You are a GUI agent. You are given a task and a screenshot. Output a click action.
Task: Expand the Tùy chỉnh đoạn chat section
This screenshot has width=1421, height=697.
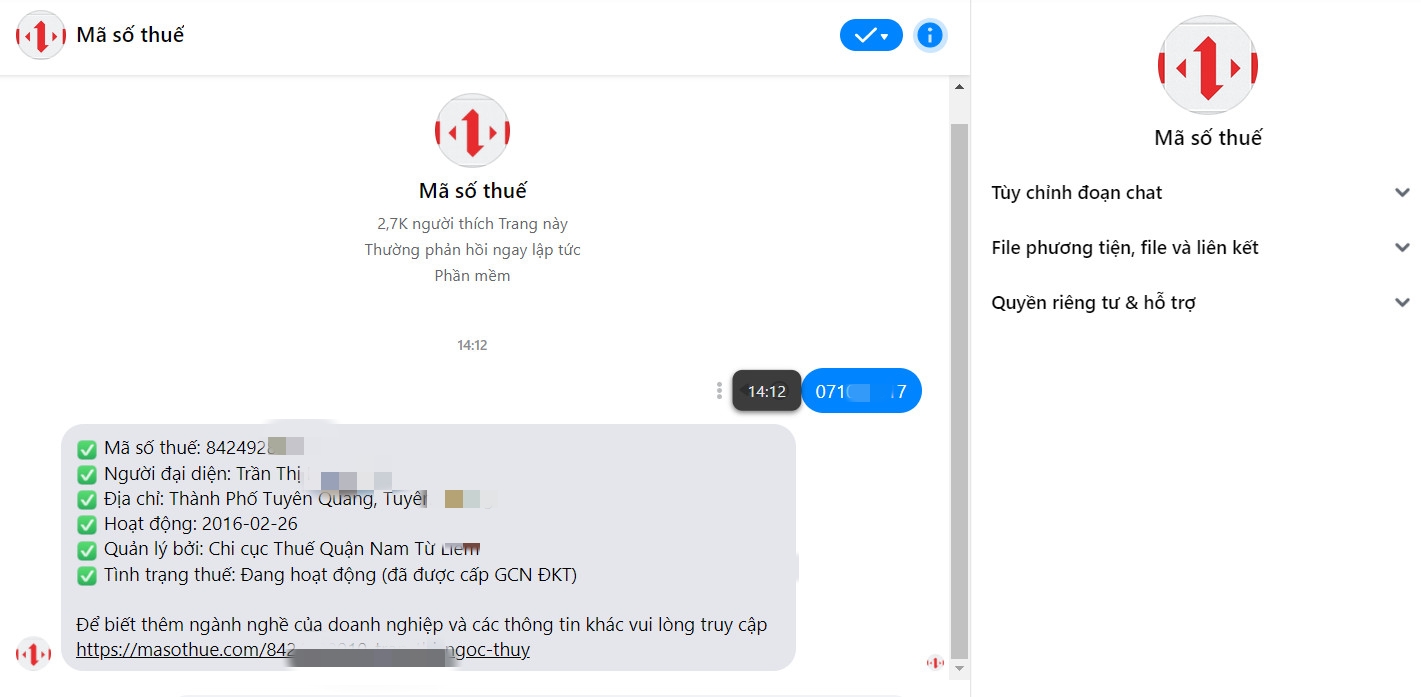point(1201,193)
